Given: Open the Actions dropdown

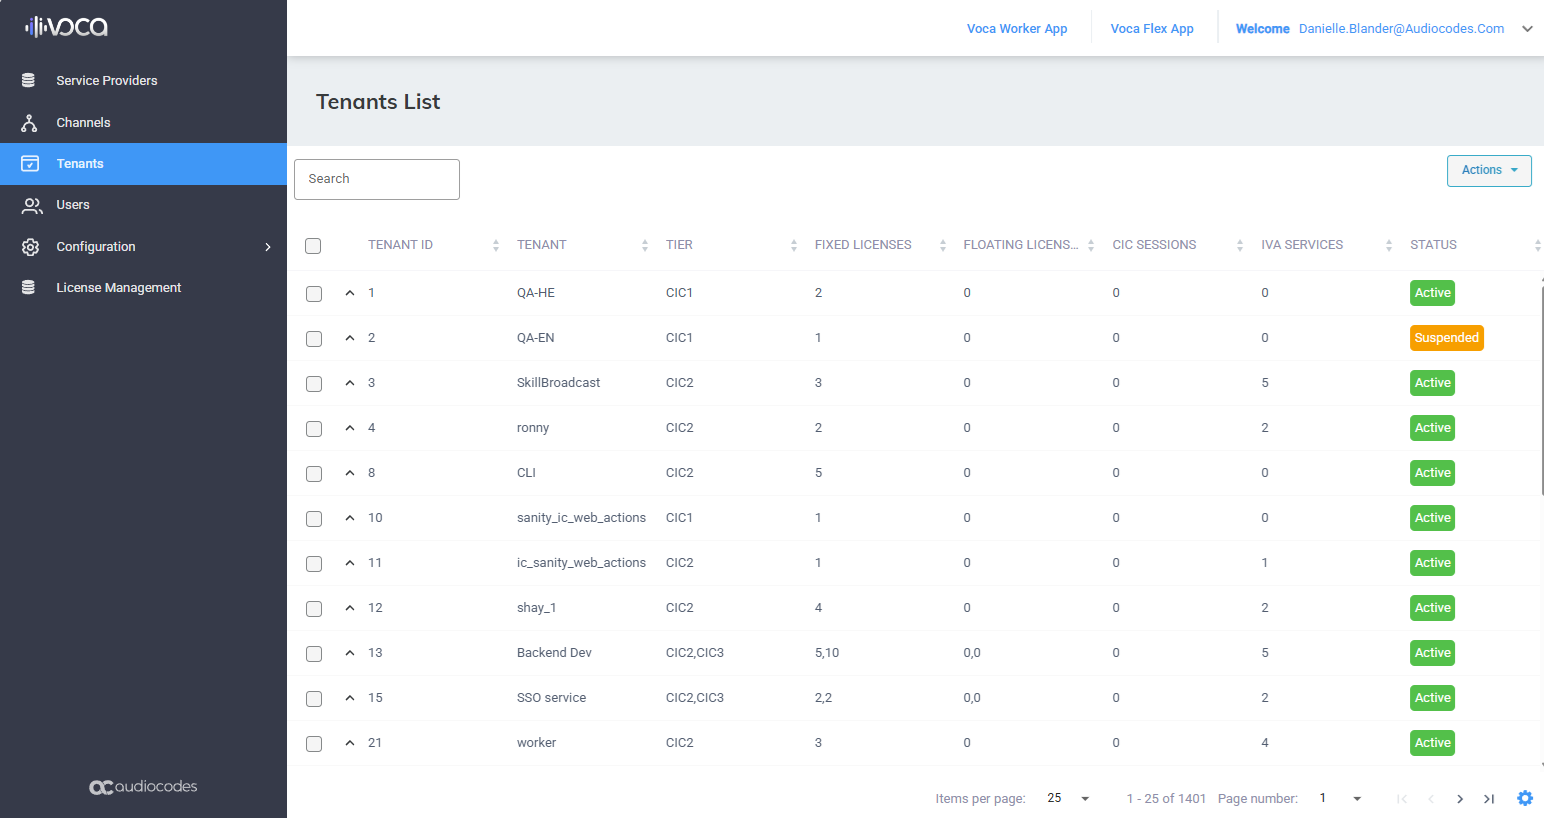Looking at the screenshot, I should pos(1488,170).
